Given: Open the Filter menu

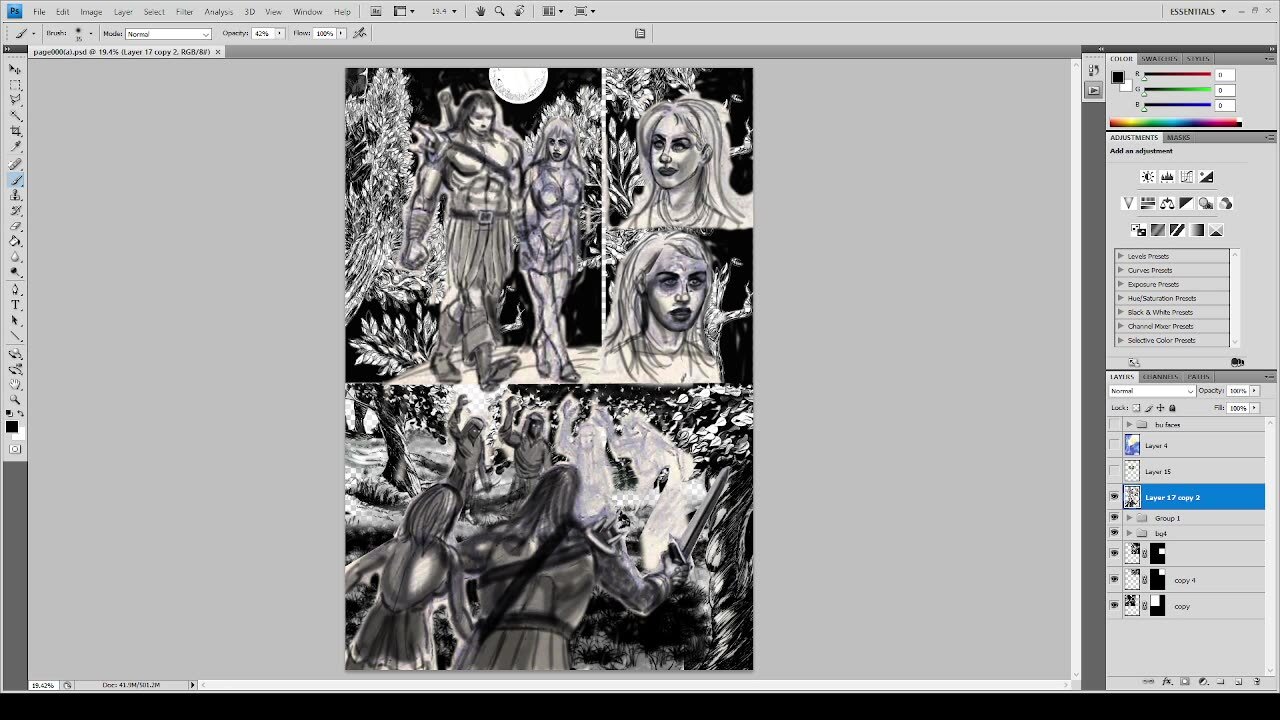Looking at the screenshot, I should 185,12.
